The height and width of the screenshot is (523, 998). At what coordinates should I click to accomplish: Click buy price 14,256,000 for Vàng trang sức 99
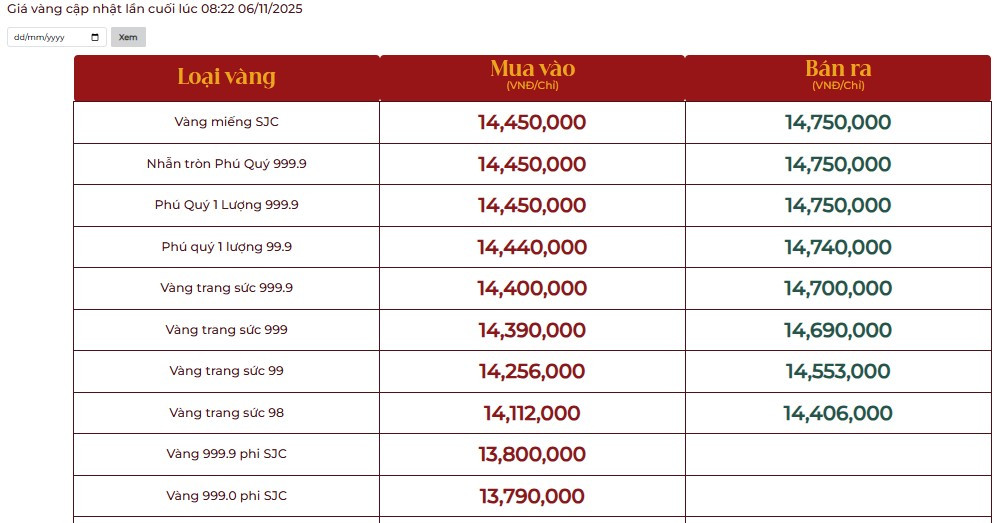[x=532, y=372]
